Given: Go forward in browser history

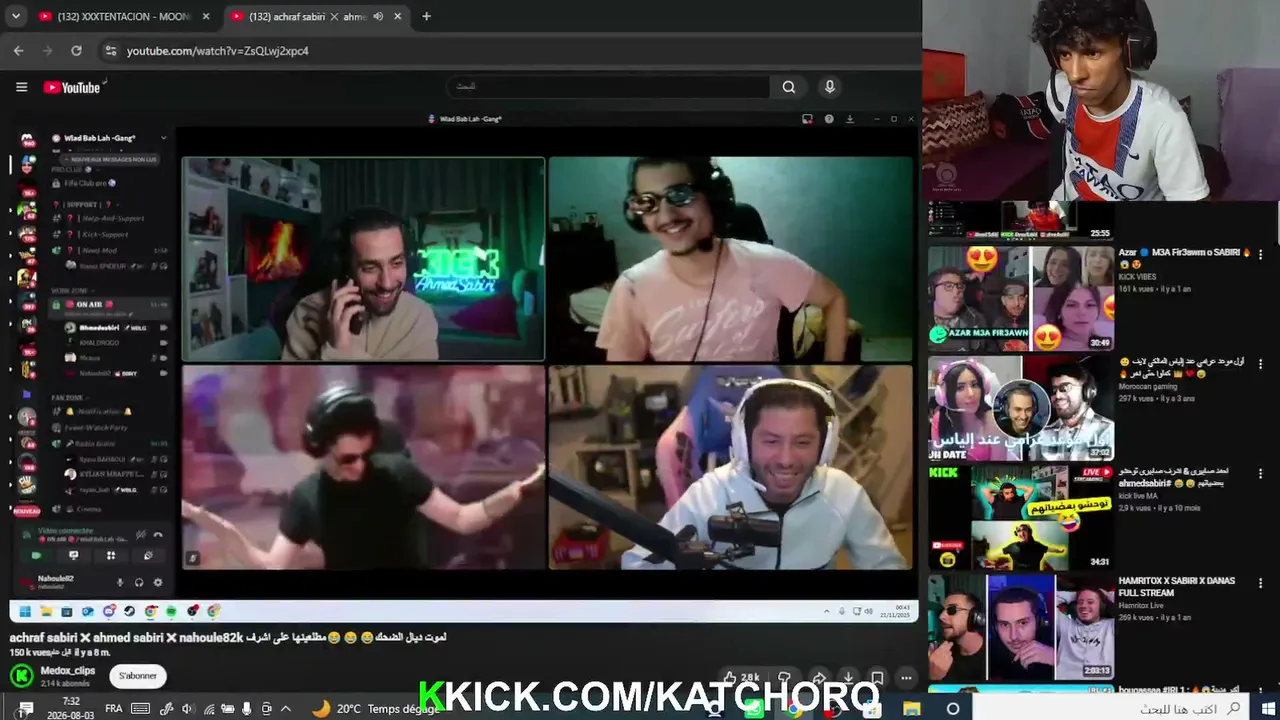Looking at the screenshot, I should 47,50.
